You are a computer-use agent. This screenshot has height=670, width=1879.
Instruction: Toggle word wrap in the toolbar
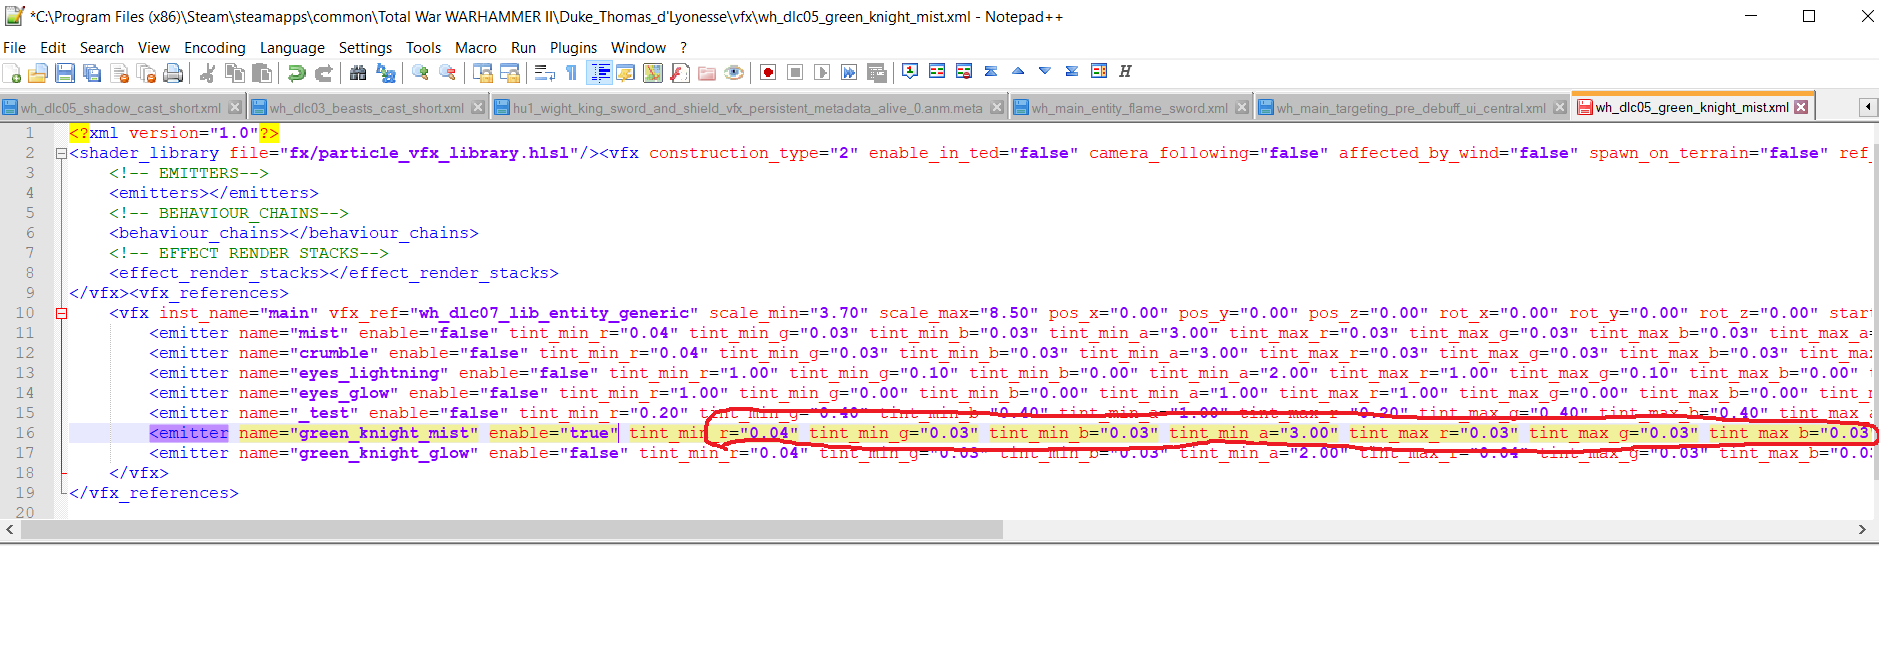tap(544, 72)
